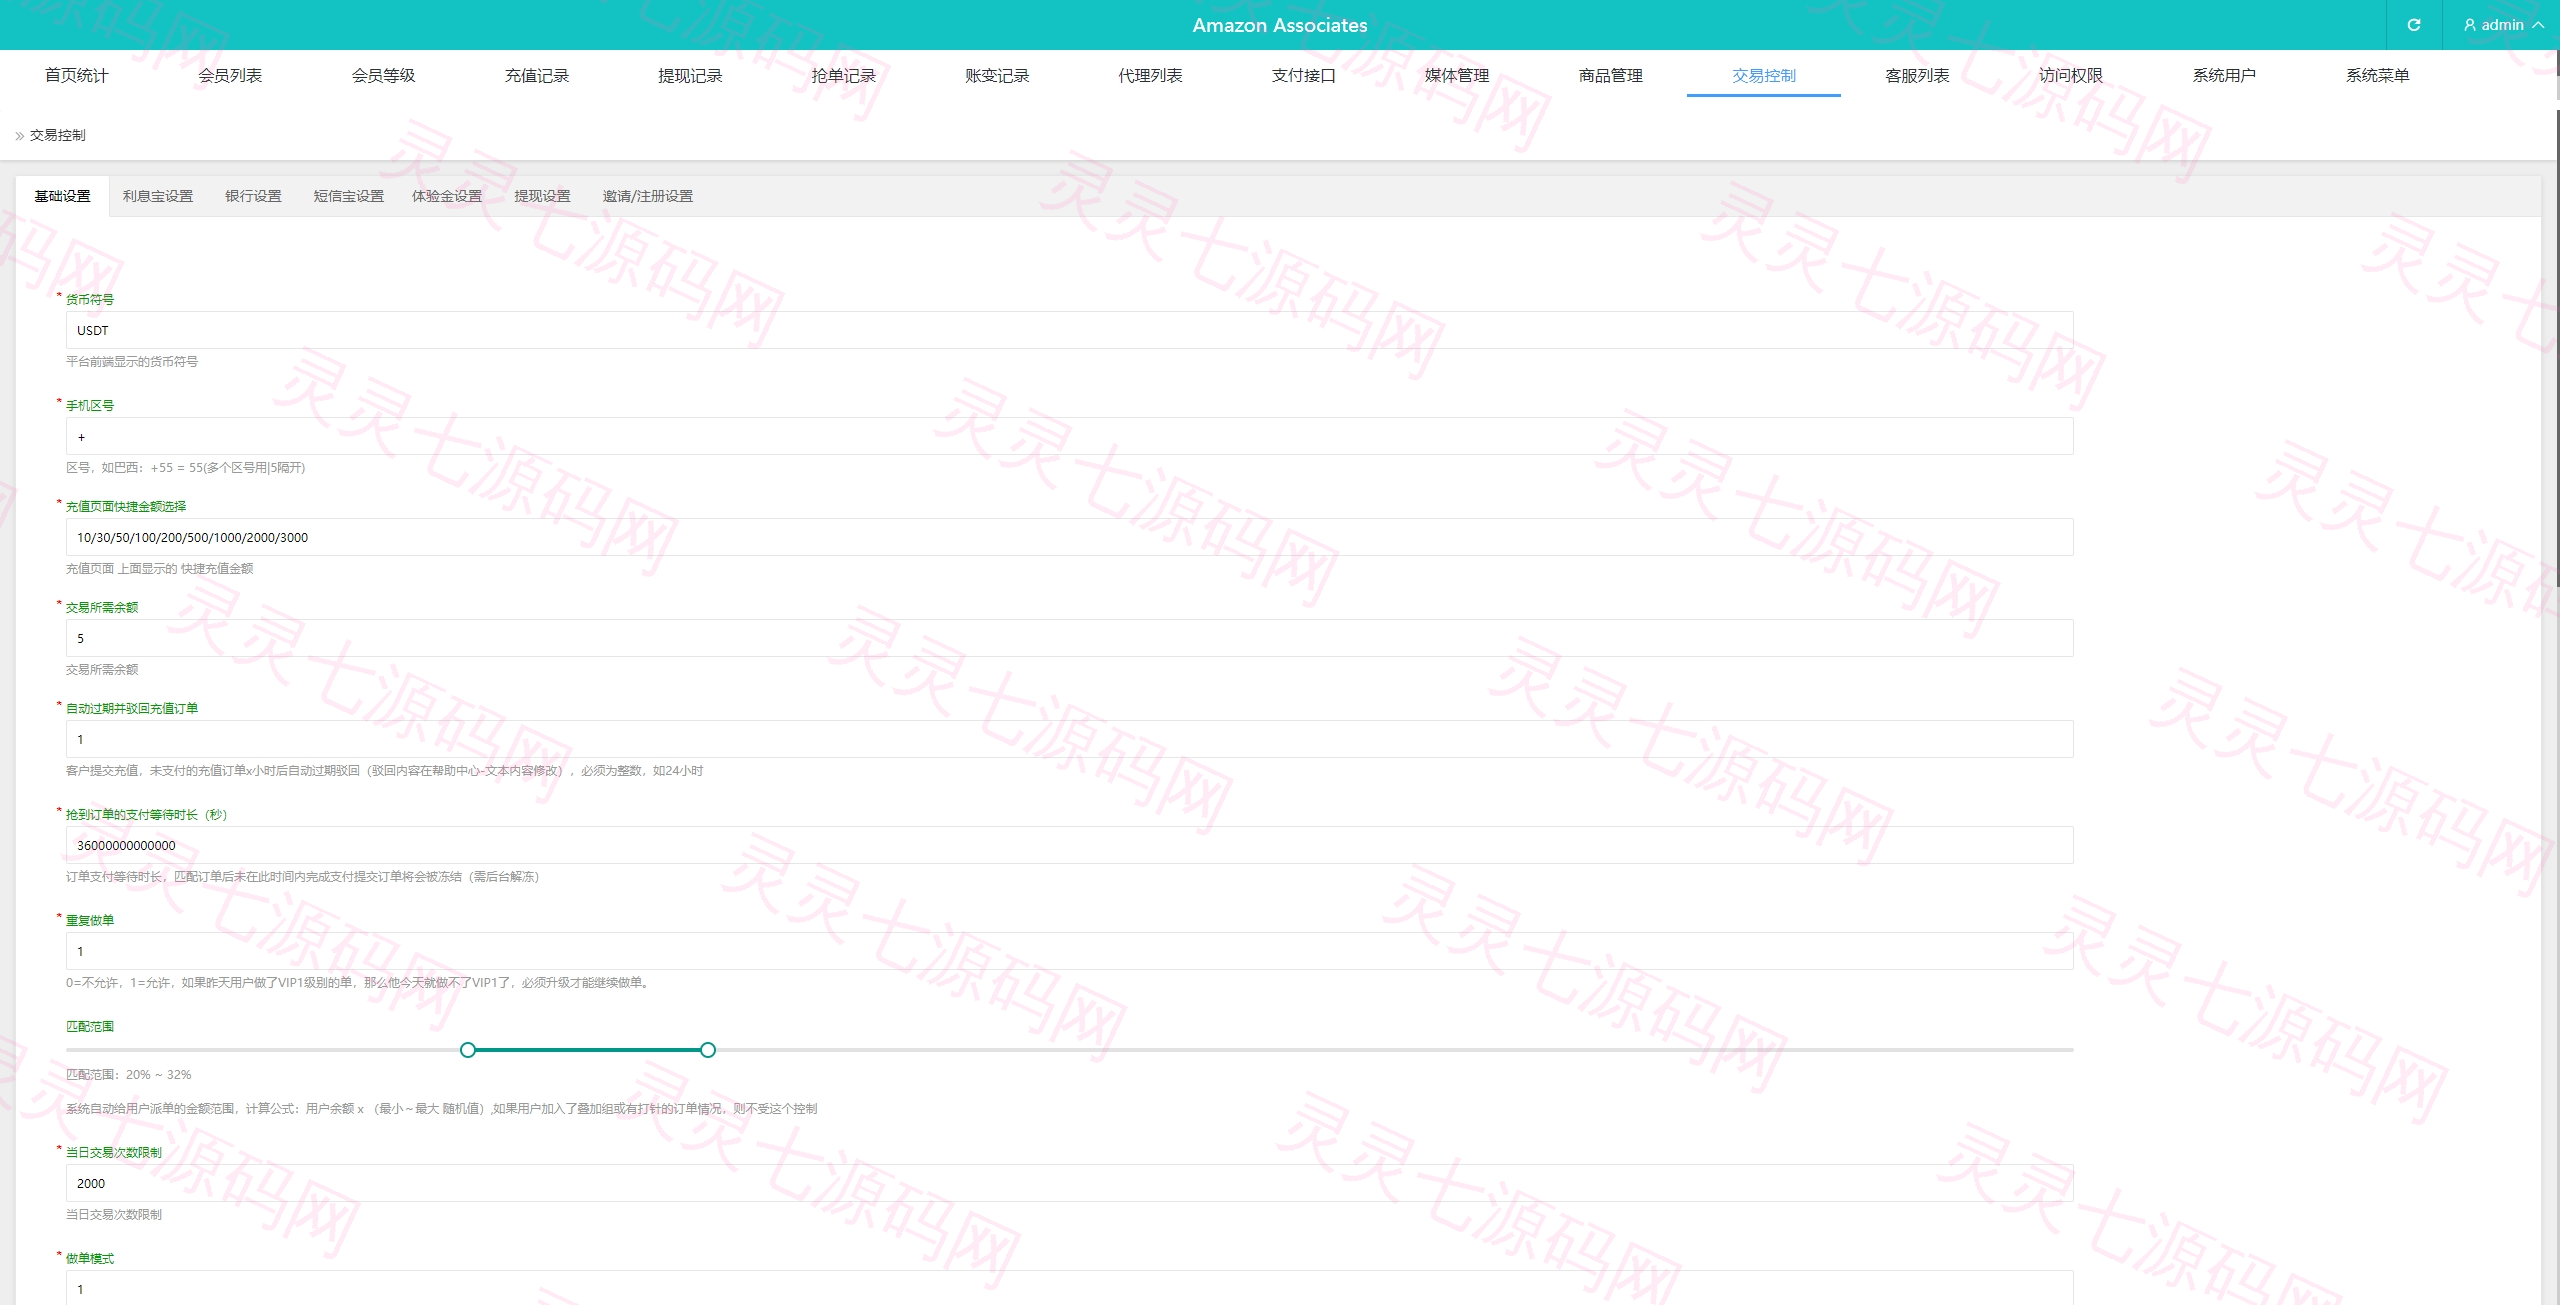Switch to 短信宝设置 tab
Viewport: 2560px width, 1305px height.
349,196
